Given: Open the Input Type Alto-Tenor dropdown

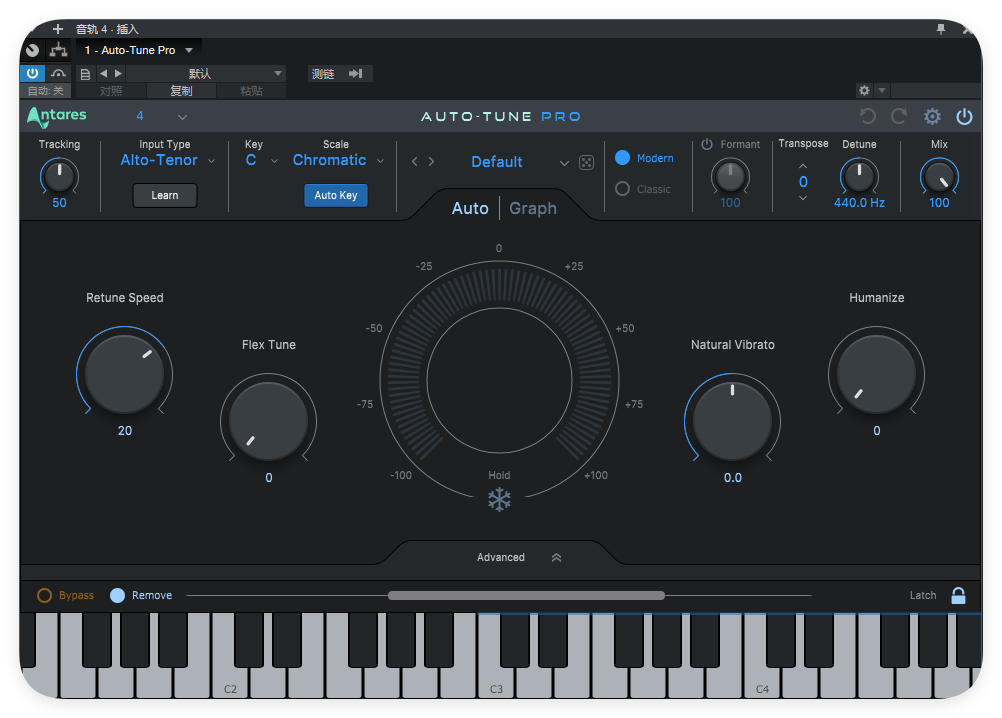Looking at the screenshot, I should [x=167, y=160].
